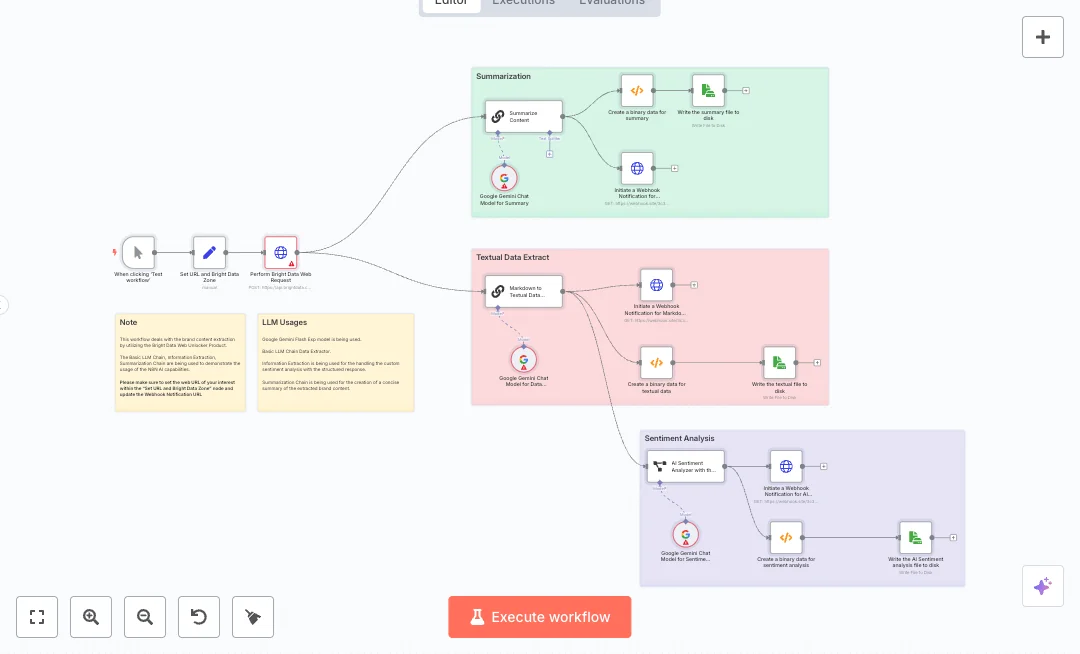Tidy up nodes with the broom icon
The width and height of the screenshot is (1080, 654).
click(x=253, y=617)
